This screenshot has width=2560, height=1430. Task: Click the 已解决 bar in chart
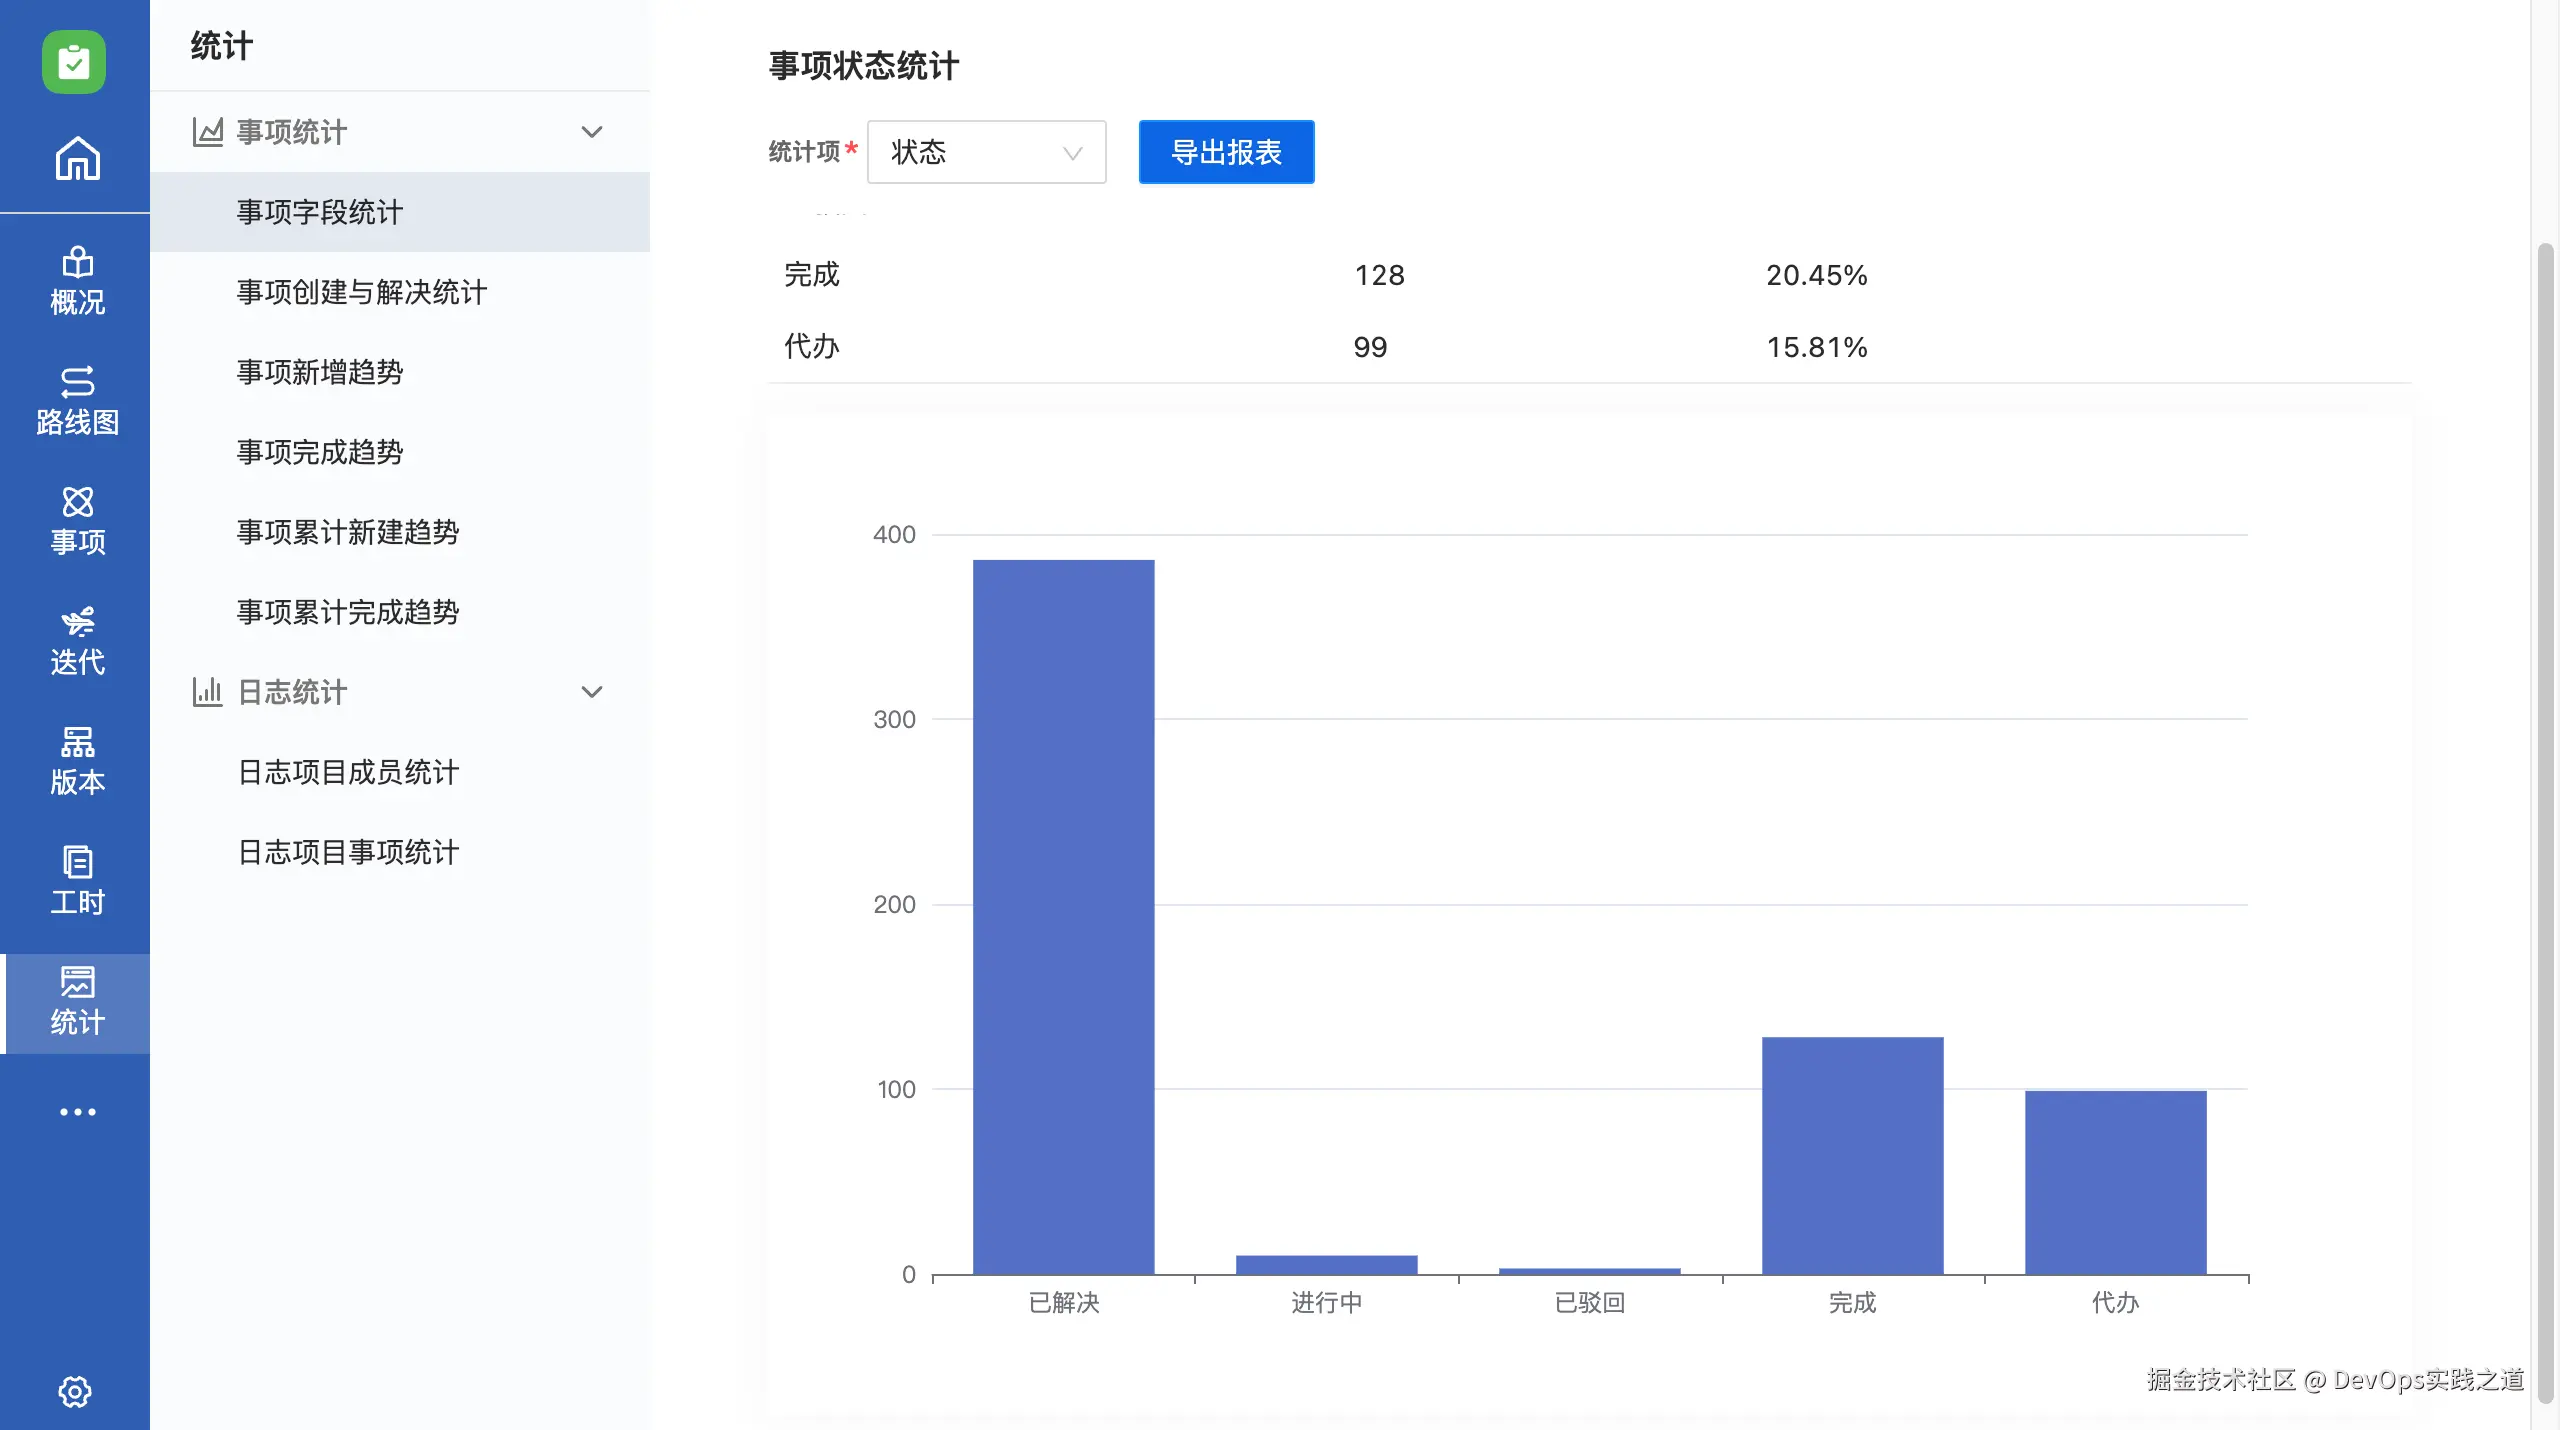1063,916
